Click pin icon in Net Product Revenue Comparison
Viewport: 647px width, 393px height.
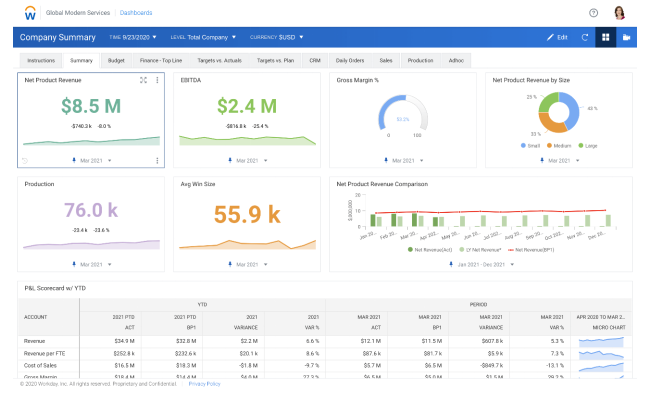(x=451, y=264)
